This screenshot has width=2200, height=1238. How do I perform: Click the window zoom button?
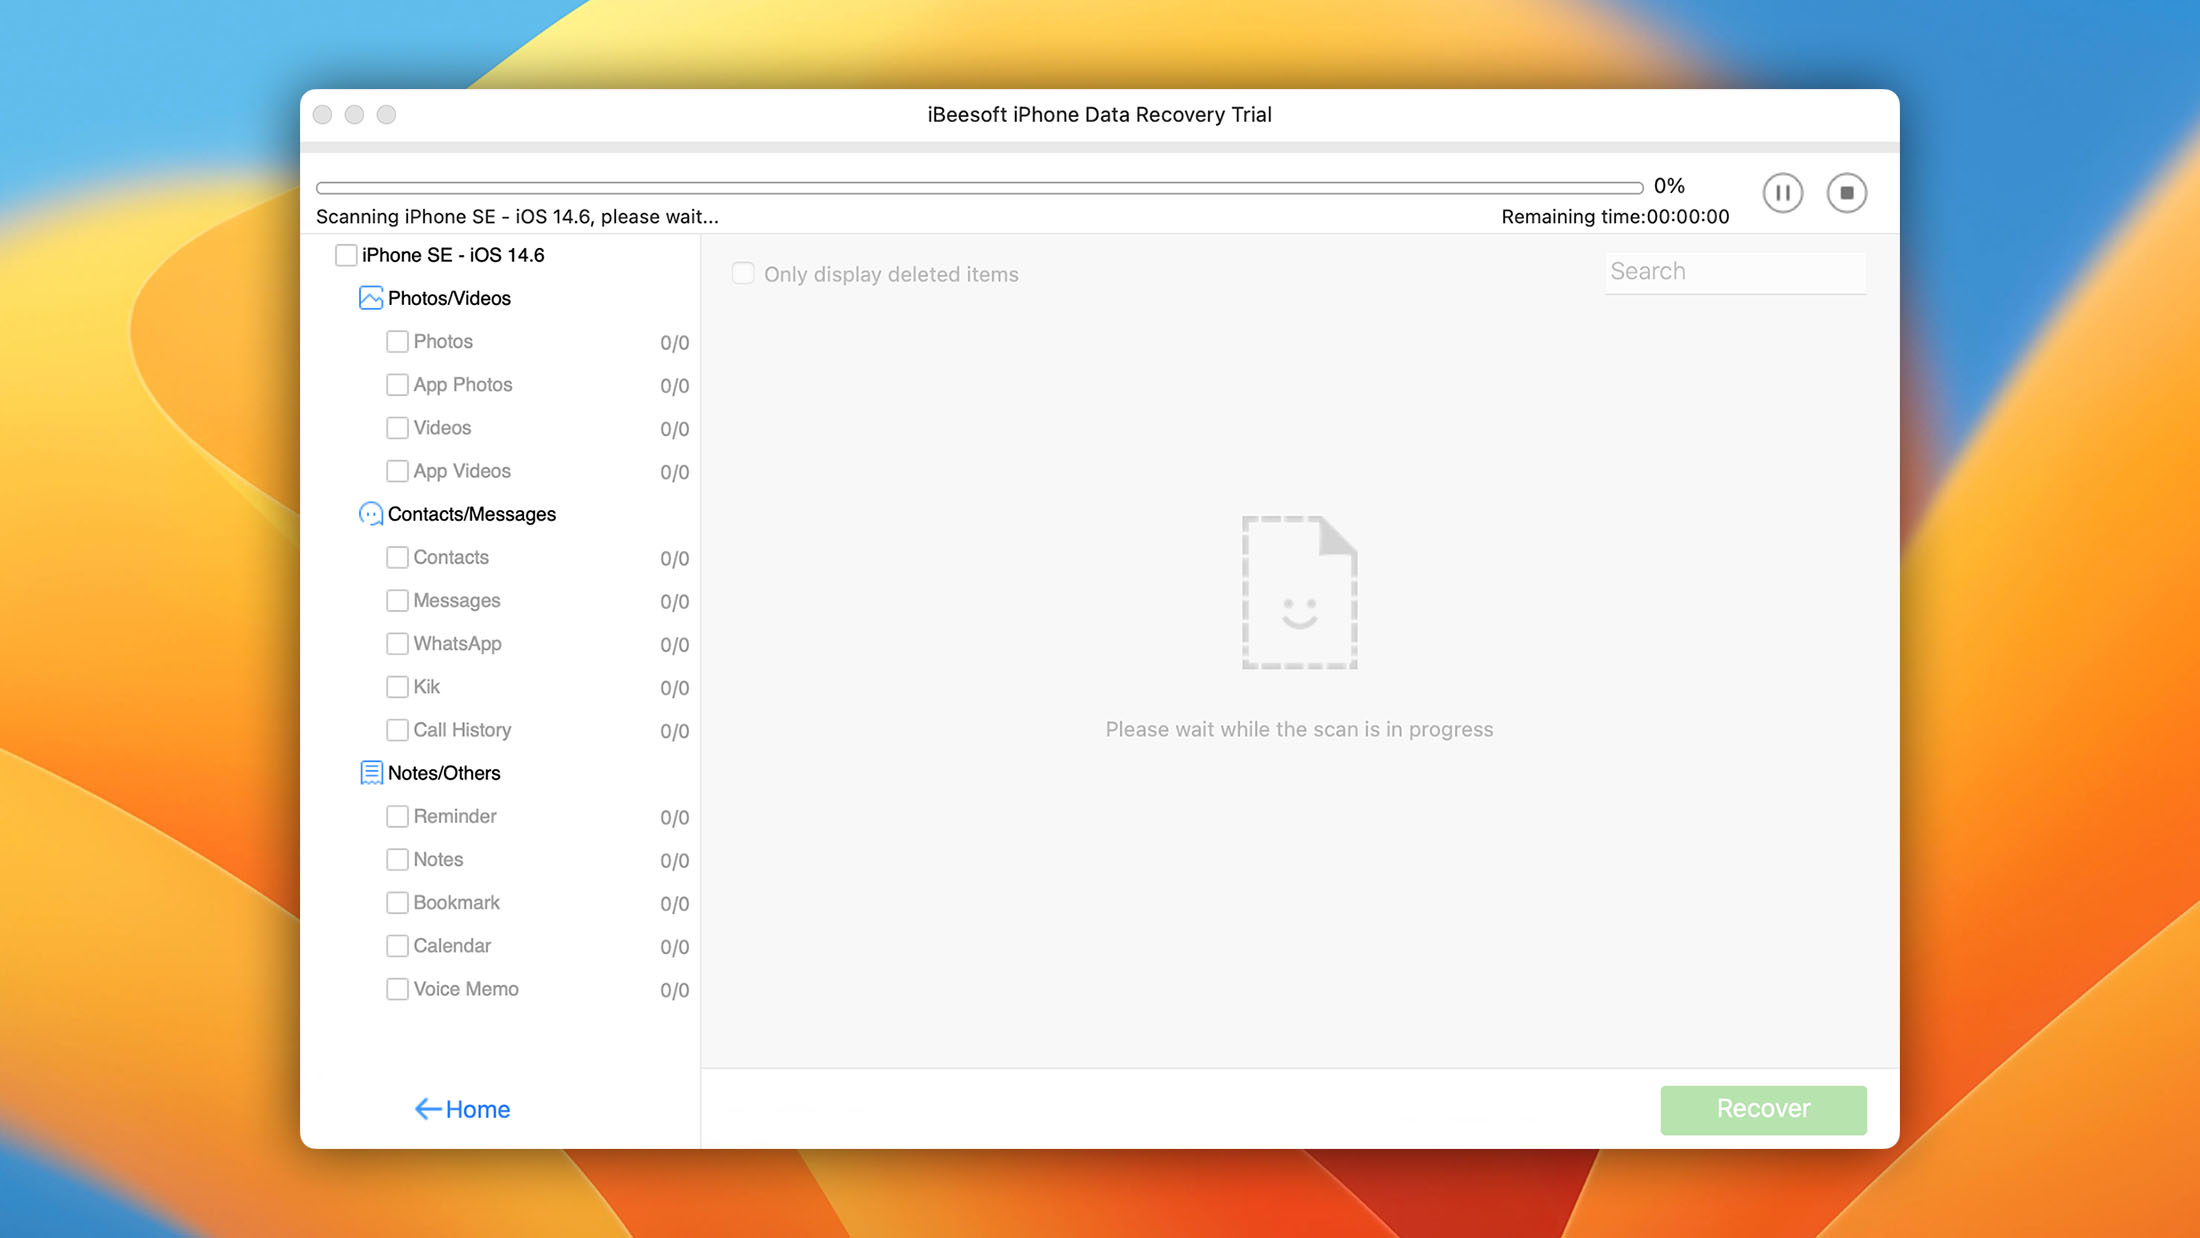point(386,115)
